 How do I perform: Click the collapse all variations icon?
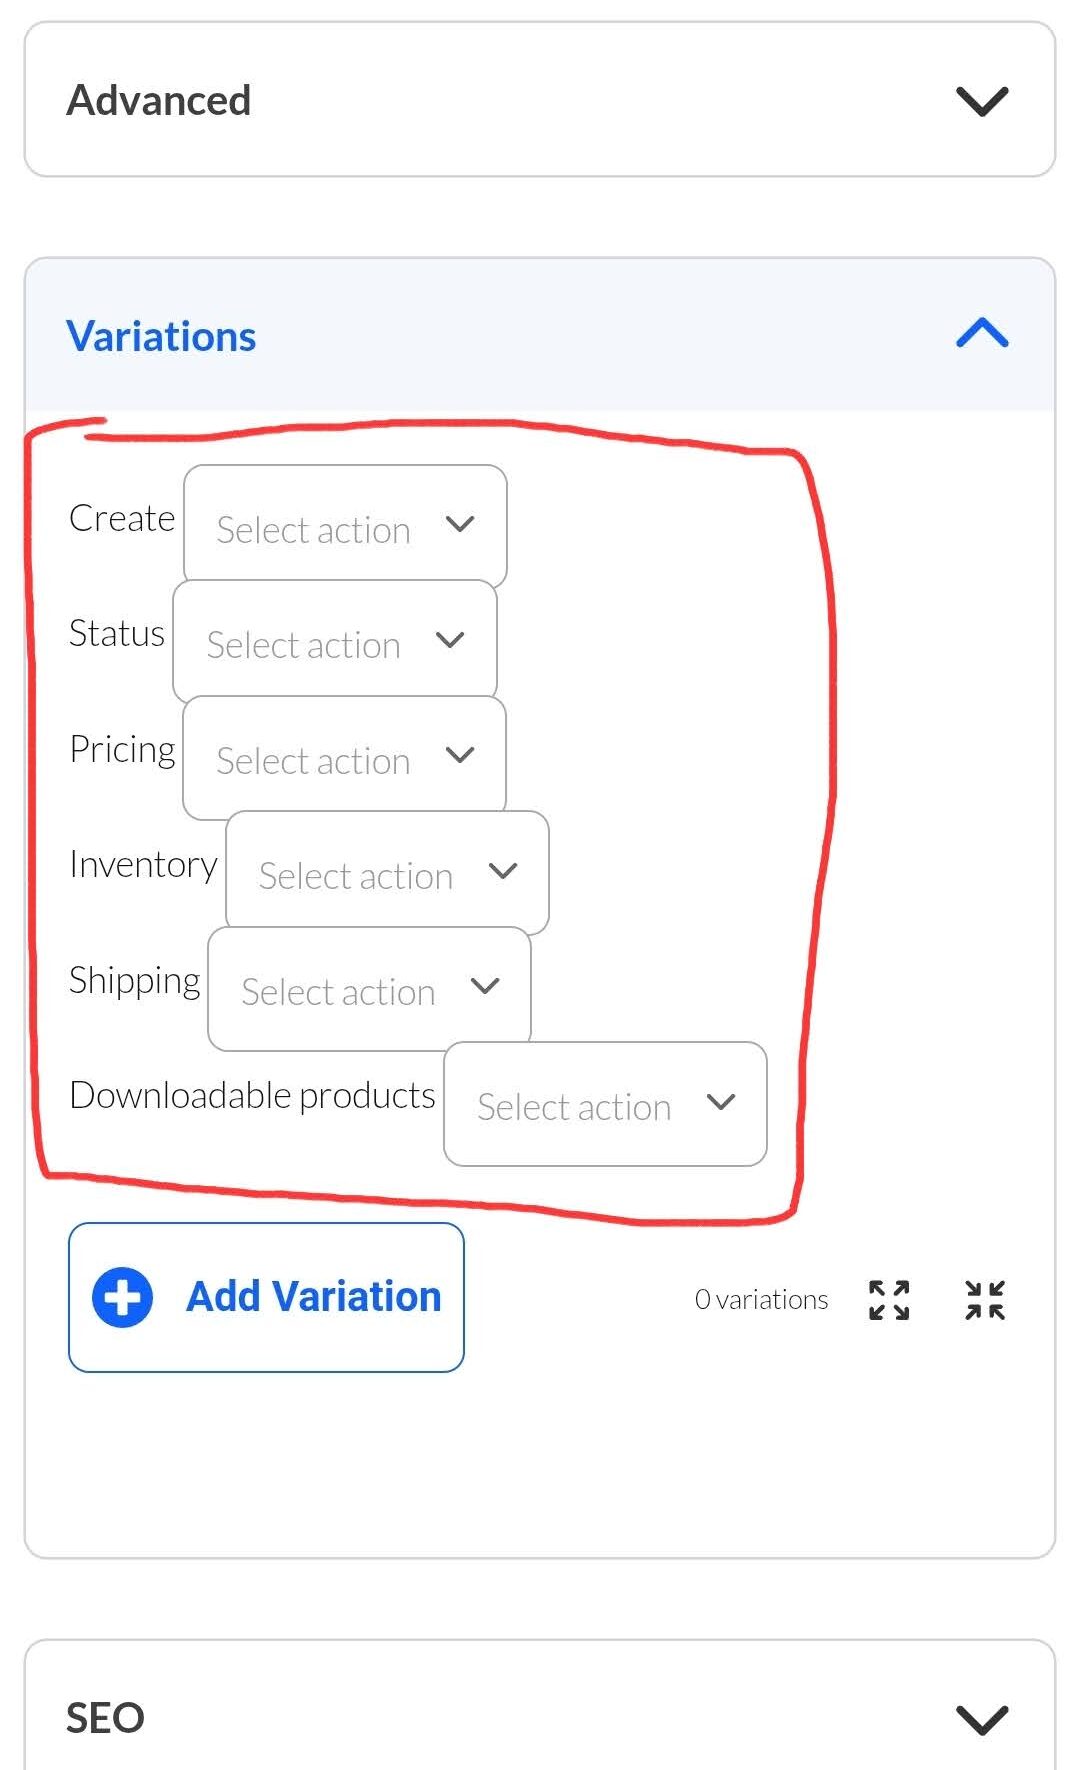tap(985, 1300)
